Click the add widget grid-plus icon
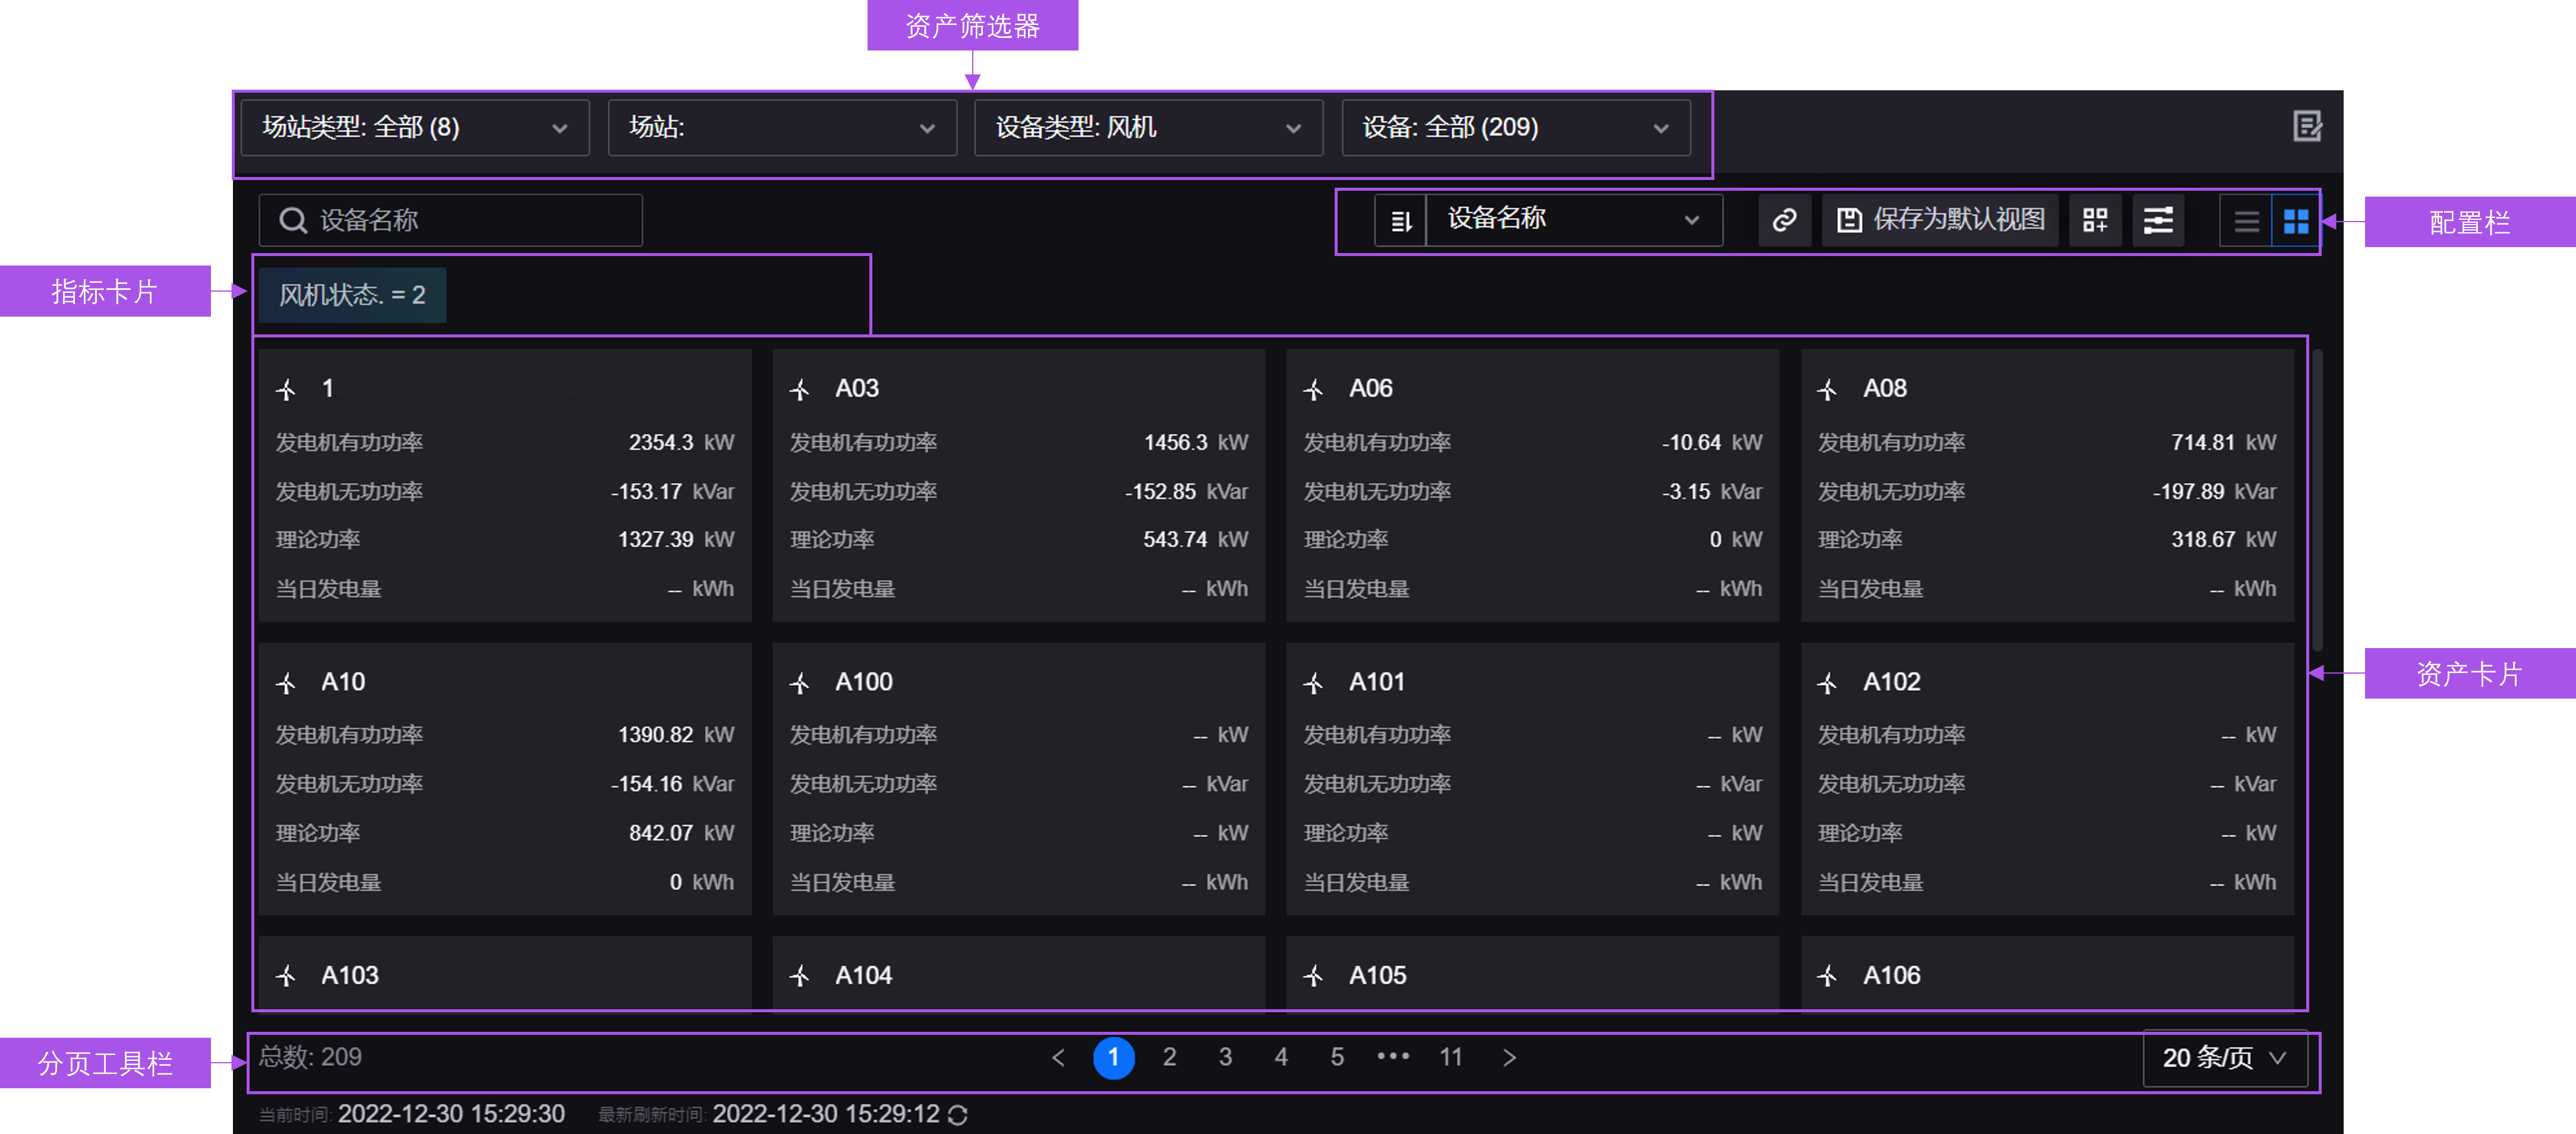Image resolution: width=2576 pixels, height=1134 pixels. click(2094, 221)
